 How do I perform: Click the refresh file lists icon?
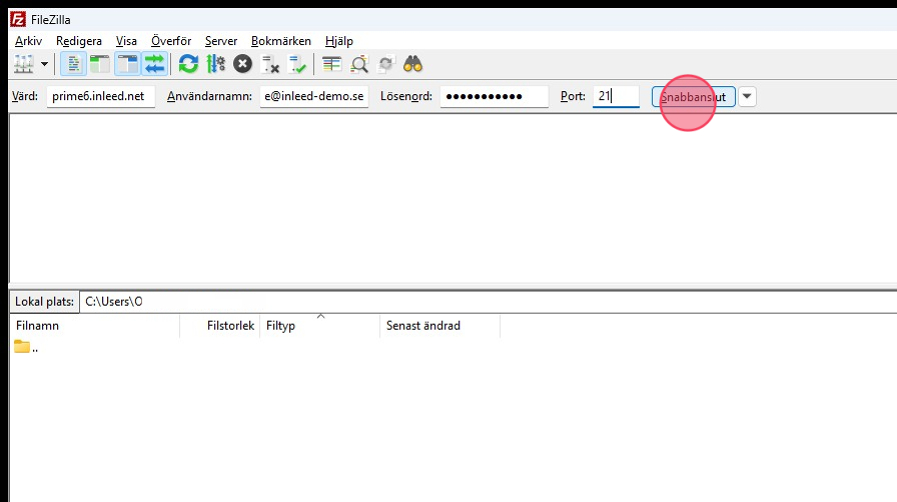coord(188,64)
